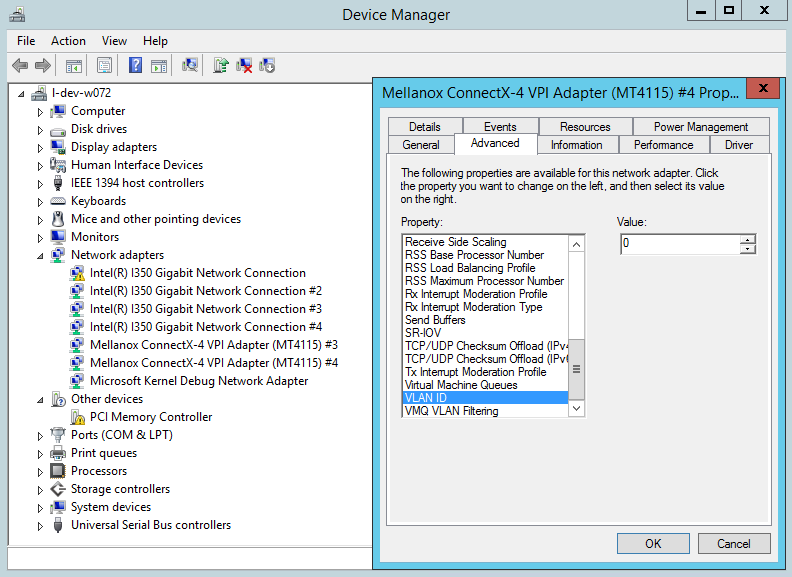Switch to the Events tab
The height and width of the screenshot is (577, 792).
(500, 126)
